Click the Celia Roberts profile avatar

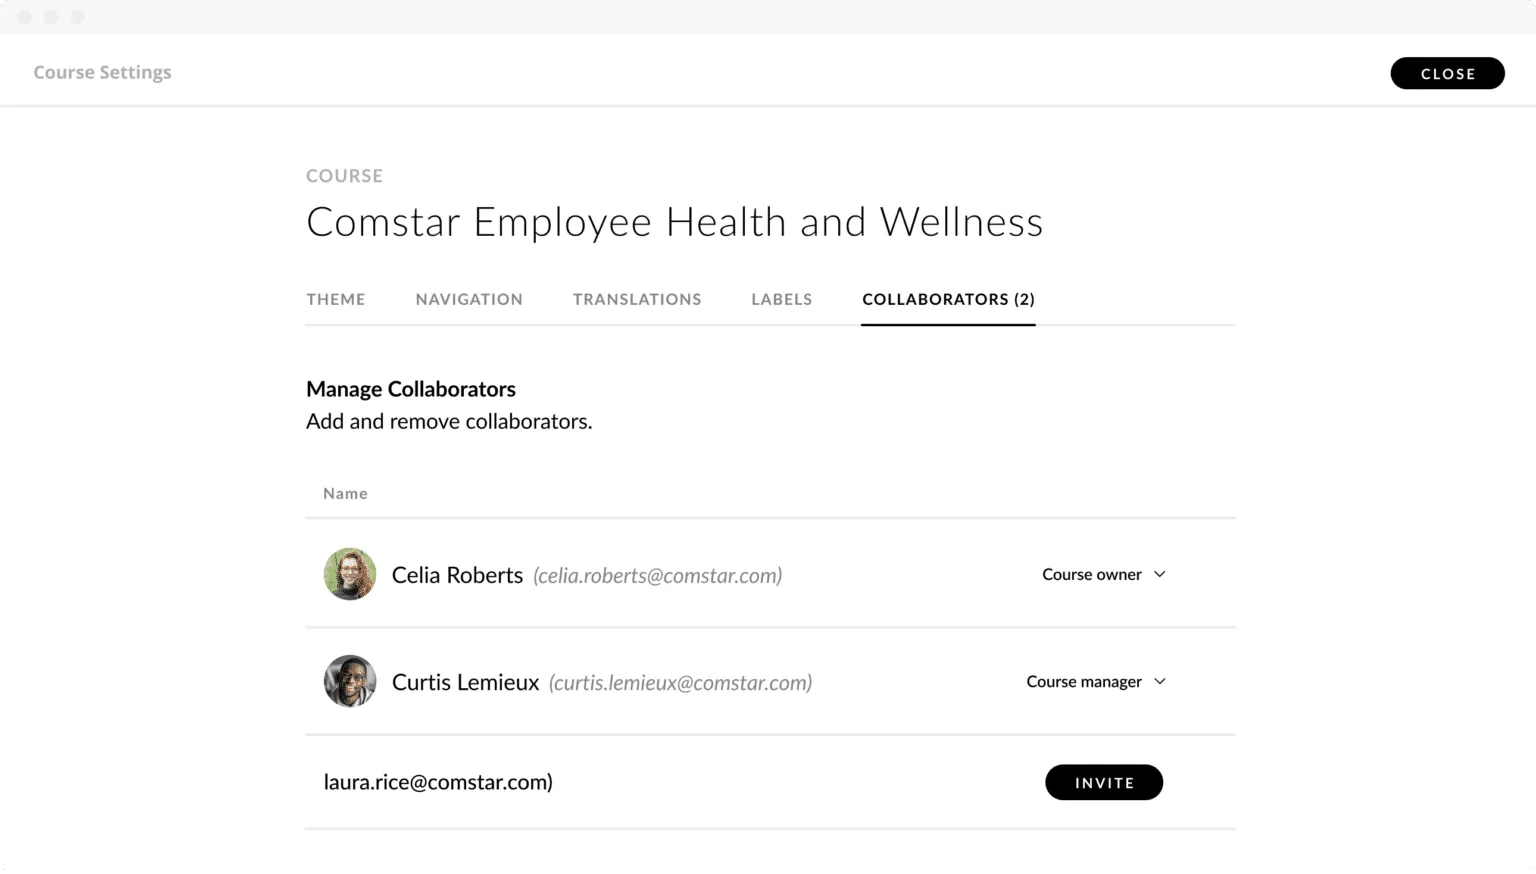coord(349,574)
